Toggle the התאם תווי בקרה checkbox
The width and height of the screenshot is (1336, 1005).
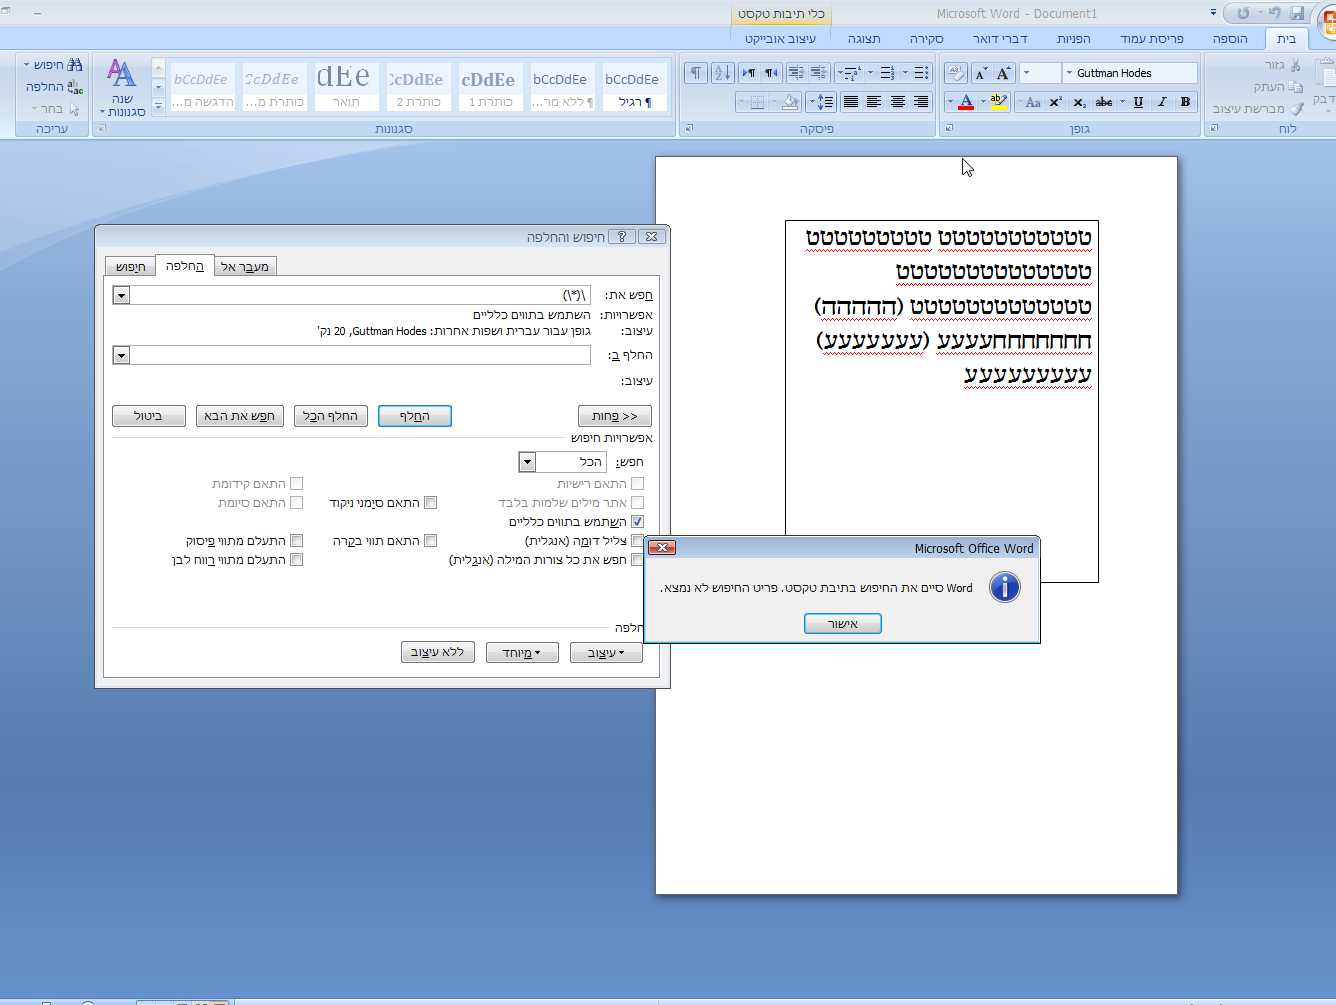(430, 541)
